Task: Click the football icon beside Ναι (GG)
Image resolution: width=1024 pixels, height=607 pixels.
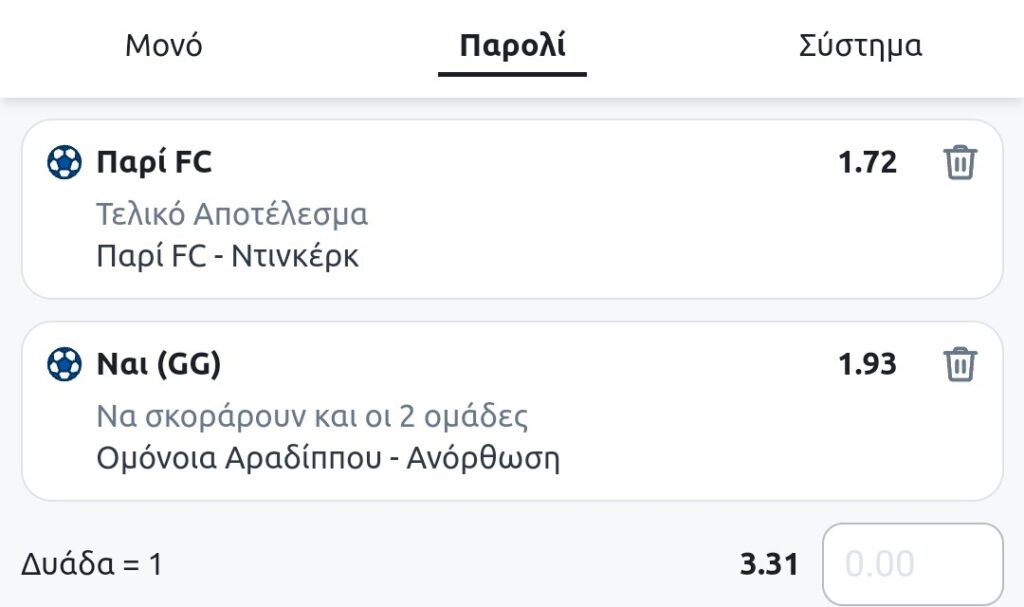Action: (64, 364)
